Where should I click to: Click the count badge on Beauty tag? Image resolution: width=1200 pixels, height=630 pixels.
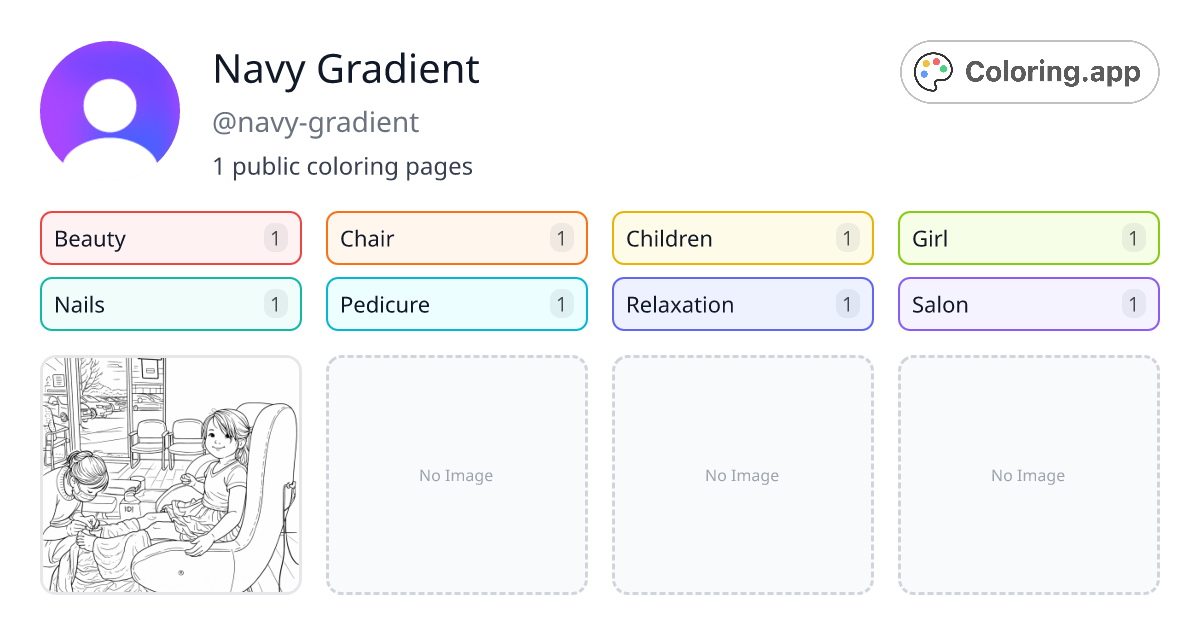pos(275,238)
